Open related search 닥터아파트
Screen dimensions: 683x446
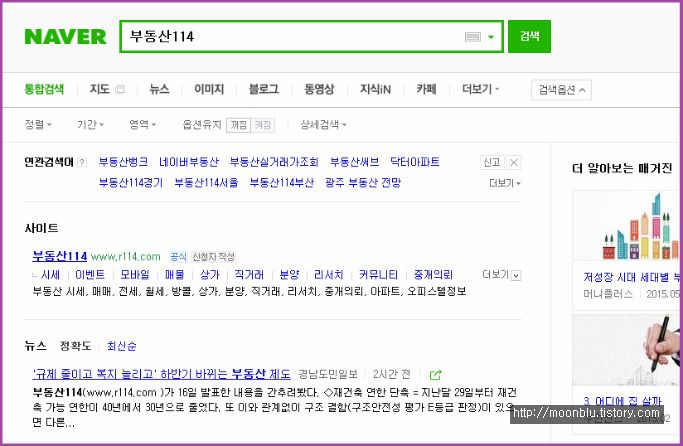(415, 162)
